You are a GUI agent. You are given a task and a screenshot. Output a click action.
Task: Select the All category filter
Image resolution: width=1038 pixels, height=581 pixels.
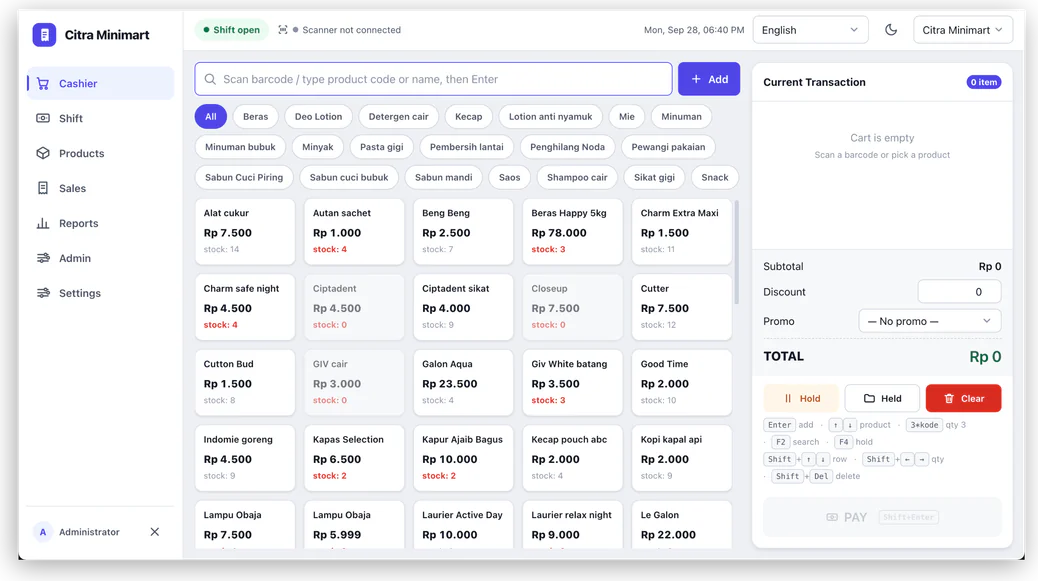(x=211, y=116)
